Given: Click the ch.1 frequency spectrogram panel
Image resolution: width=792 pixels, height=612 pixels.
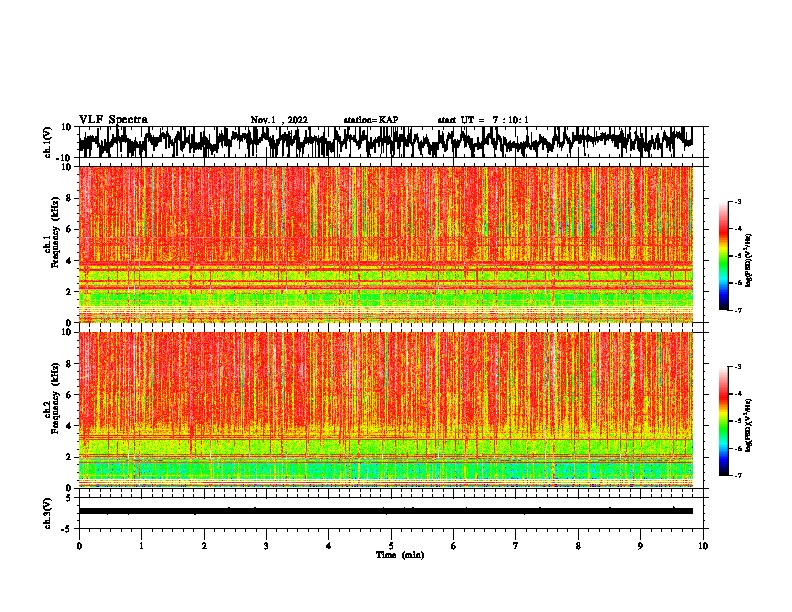Looking at the screenshot, I should coord(386,244).
